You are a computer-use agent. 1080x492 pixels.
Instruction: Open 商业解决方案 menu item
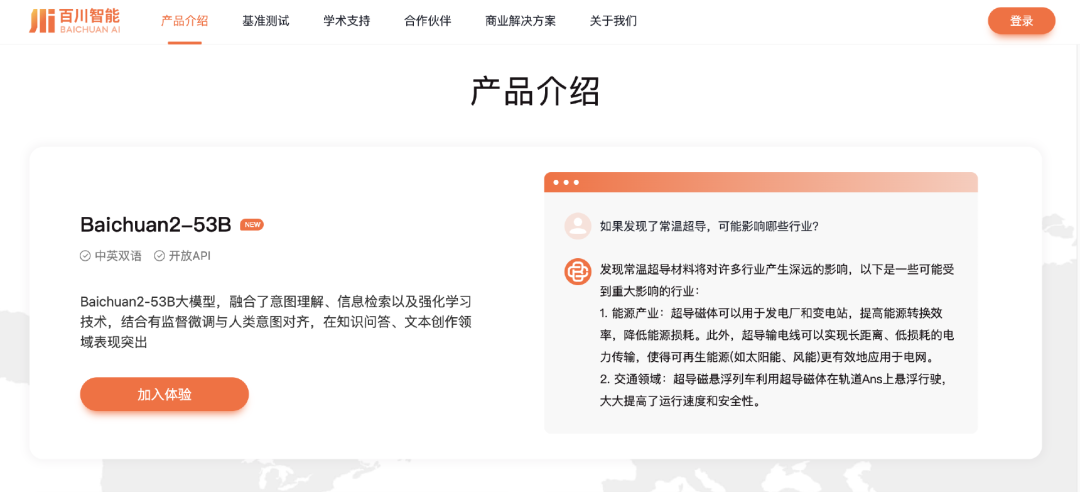[521, 21]
